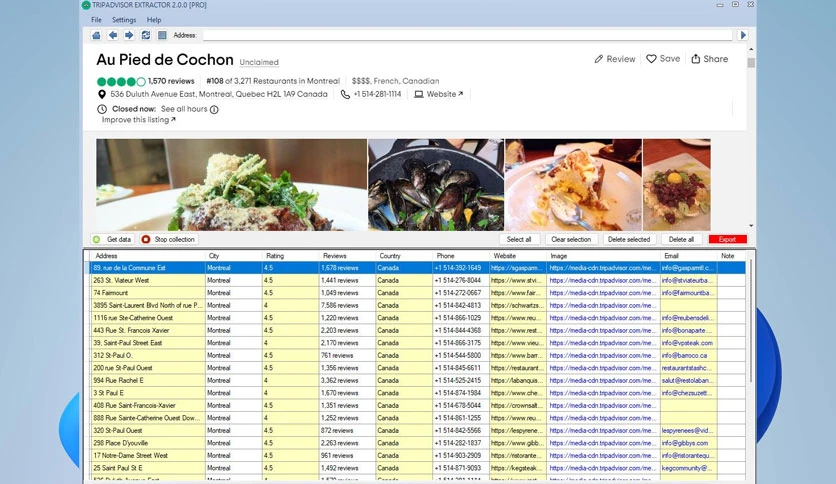Click the Save heart icon
This screenshot has width=836, height=484.
651,59
